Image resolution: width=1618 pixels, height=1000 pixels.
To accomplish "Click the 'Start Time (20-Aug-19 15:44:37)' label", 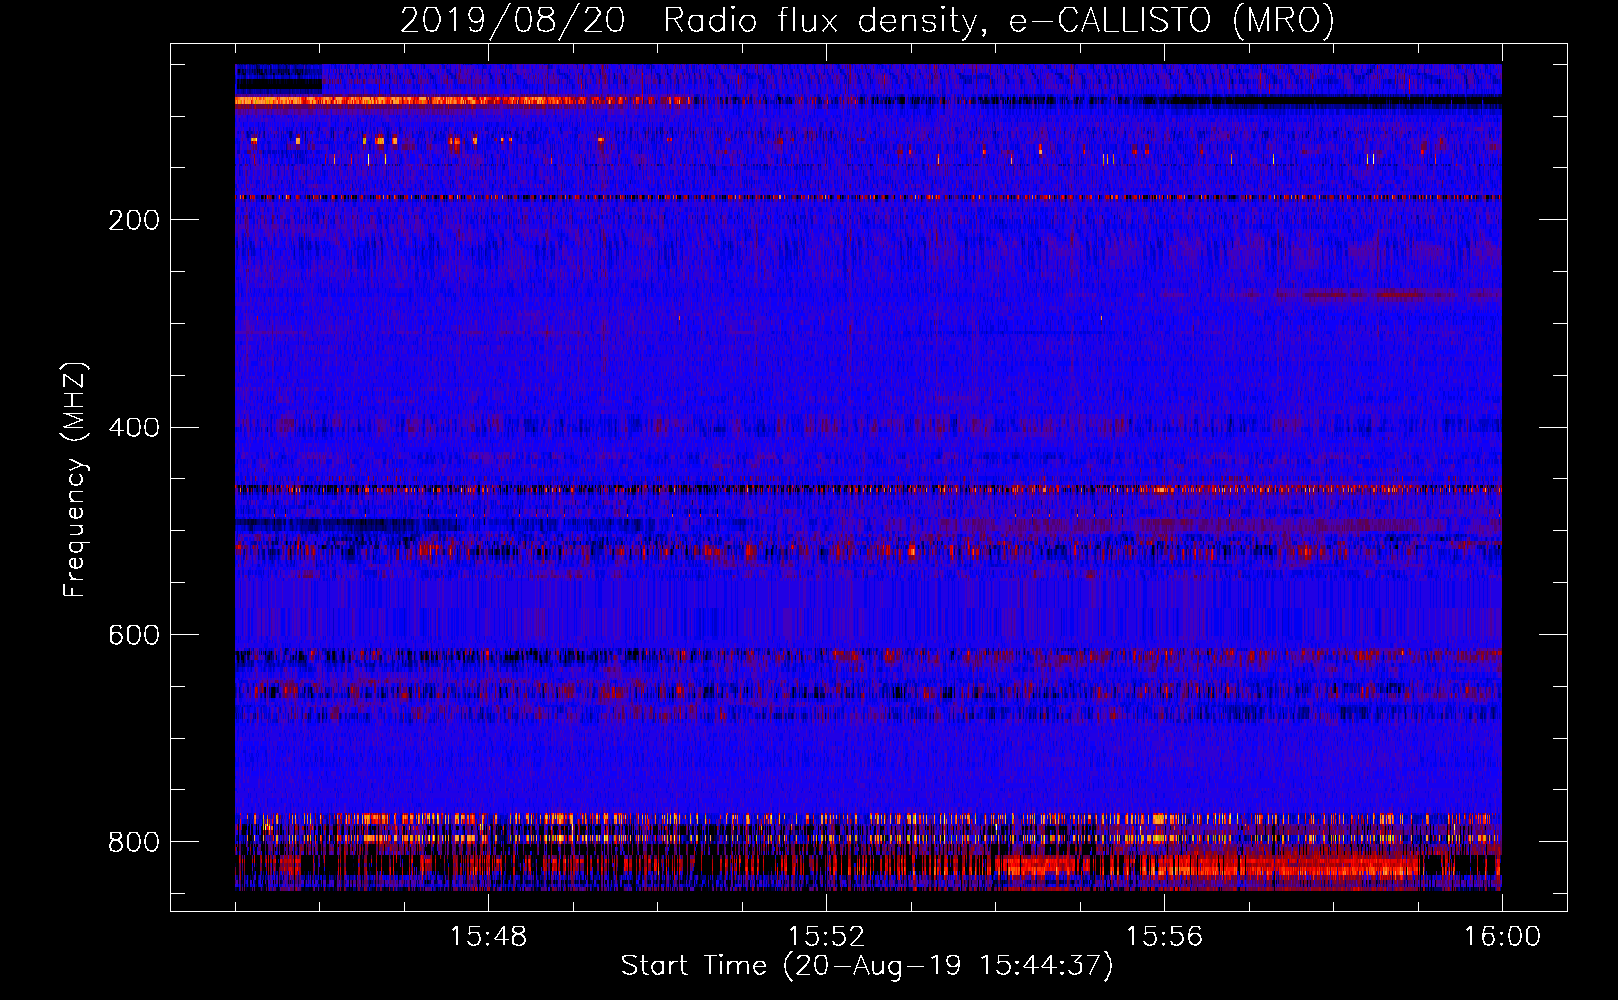I will click(867, 965).
